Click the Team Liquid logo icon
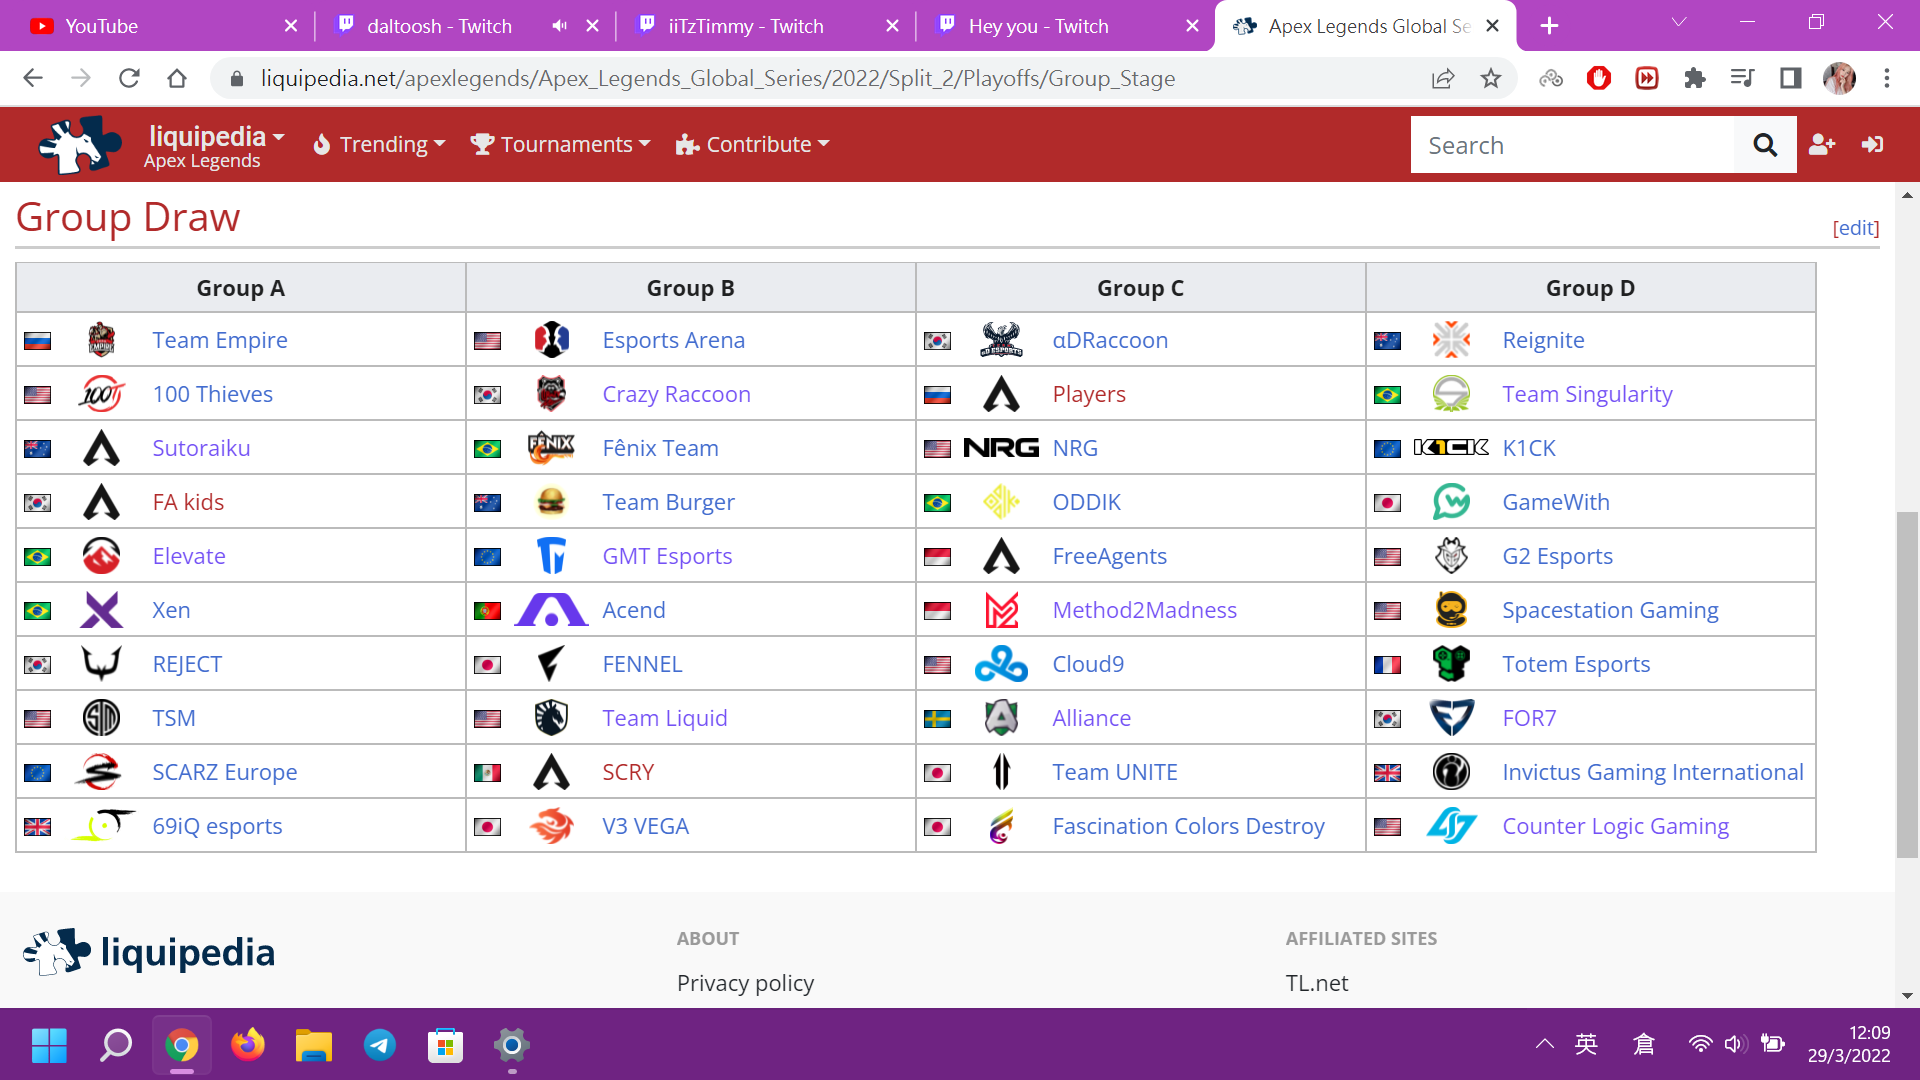Viewport: 1920px width, 1080px height. point(551,718)
